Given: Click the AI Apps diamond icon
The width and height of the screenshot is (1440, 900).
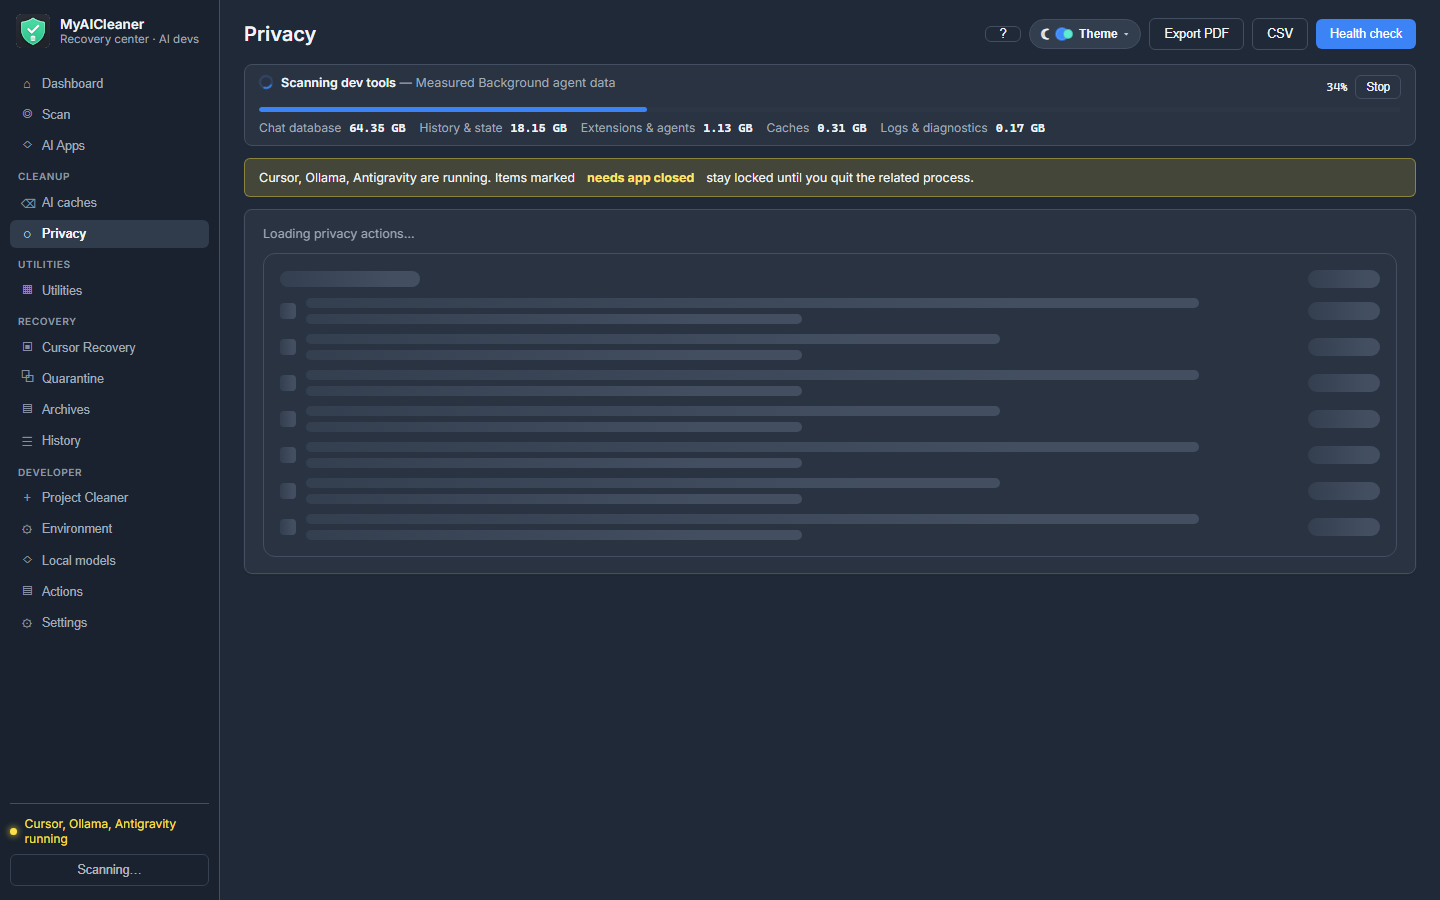Looking at the screenshot, I should coord(27,145).
